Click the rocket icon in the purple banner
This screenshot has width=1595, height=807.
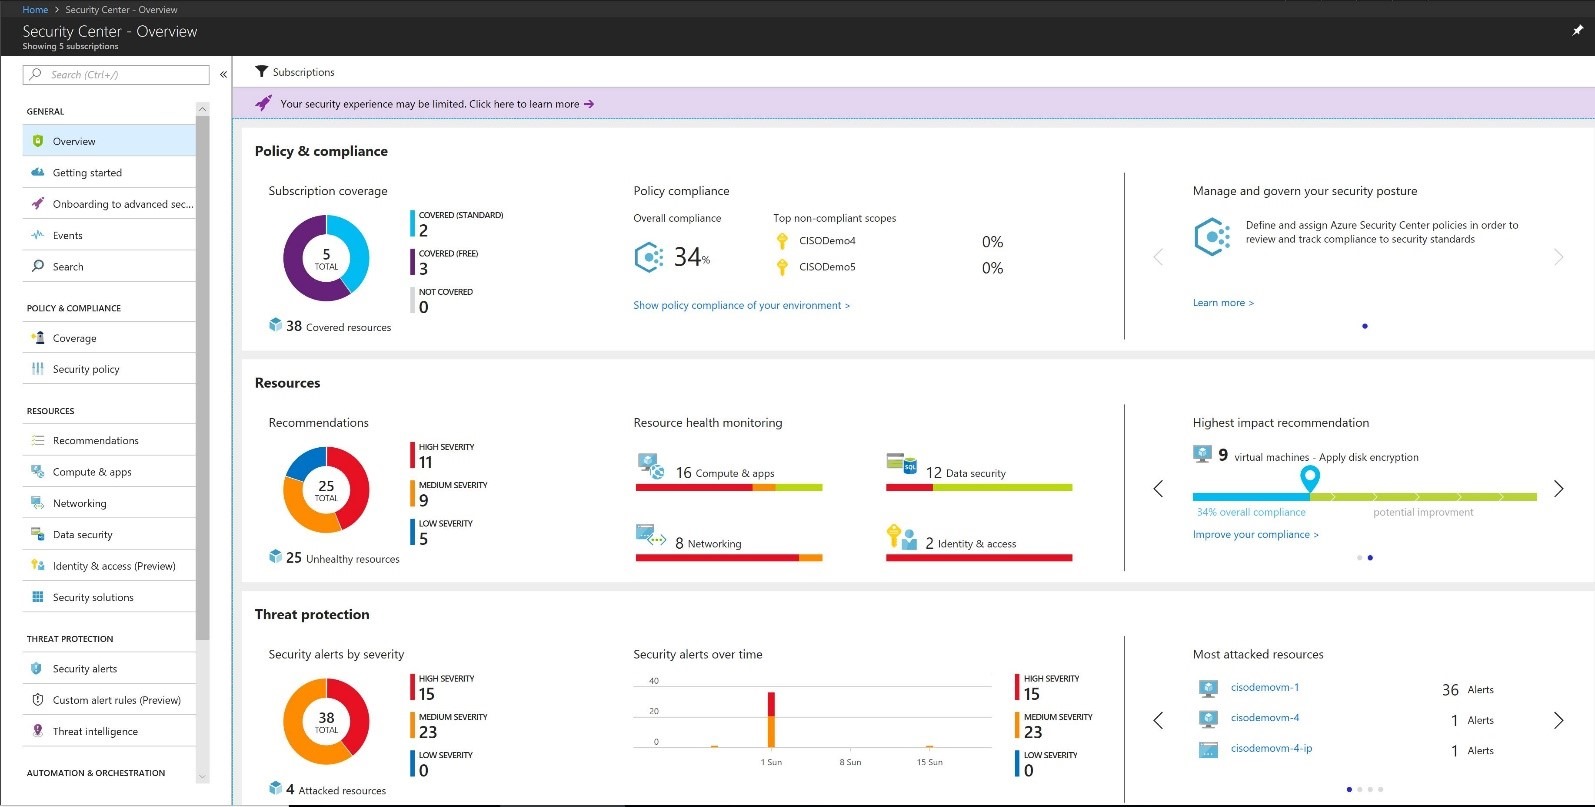tap(263, 103)
